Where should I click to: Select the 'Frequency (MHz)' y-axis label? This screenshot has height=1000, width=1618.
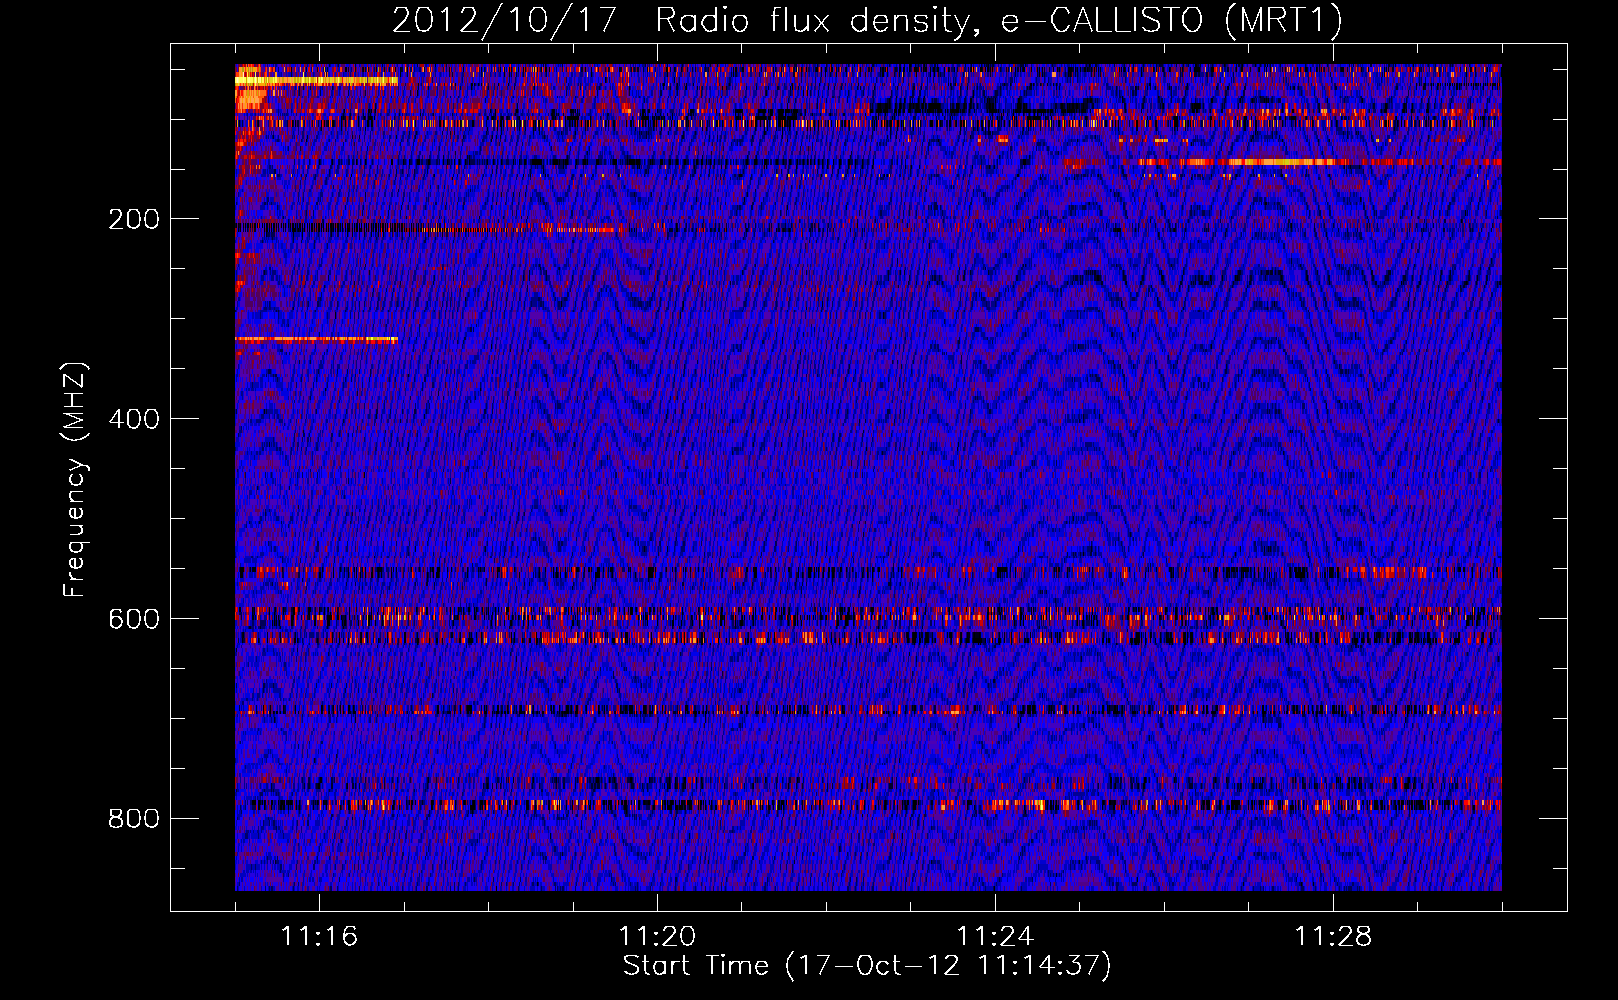point(75,479)
